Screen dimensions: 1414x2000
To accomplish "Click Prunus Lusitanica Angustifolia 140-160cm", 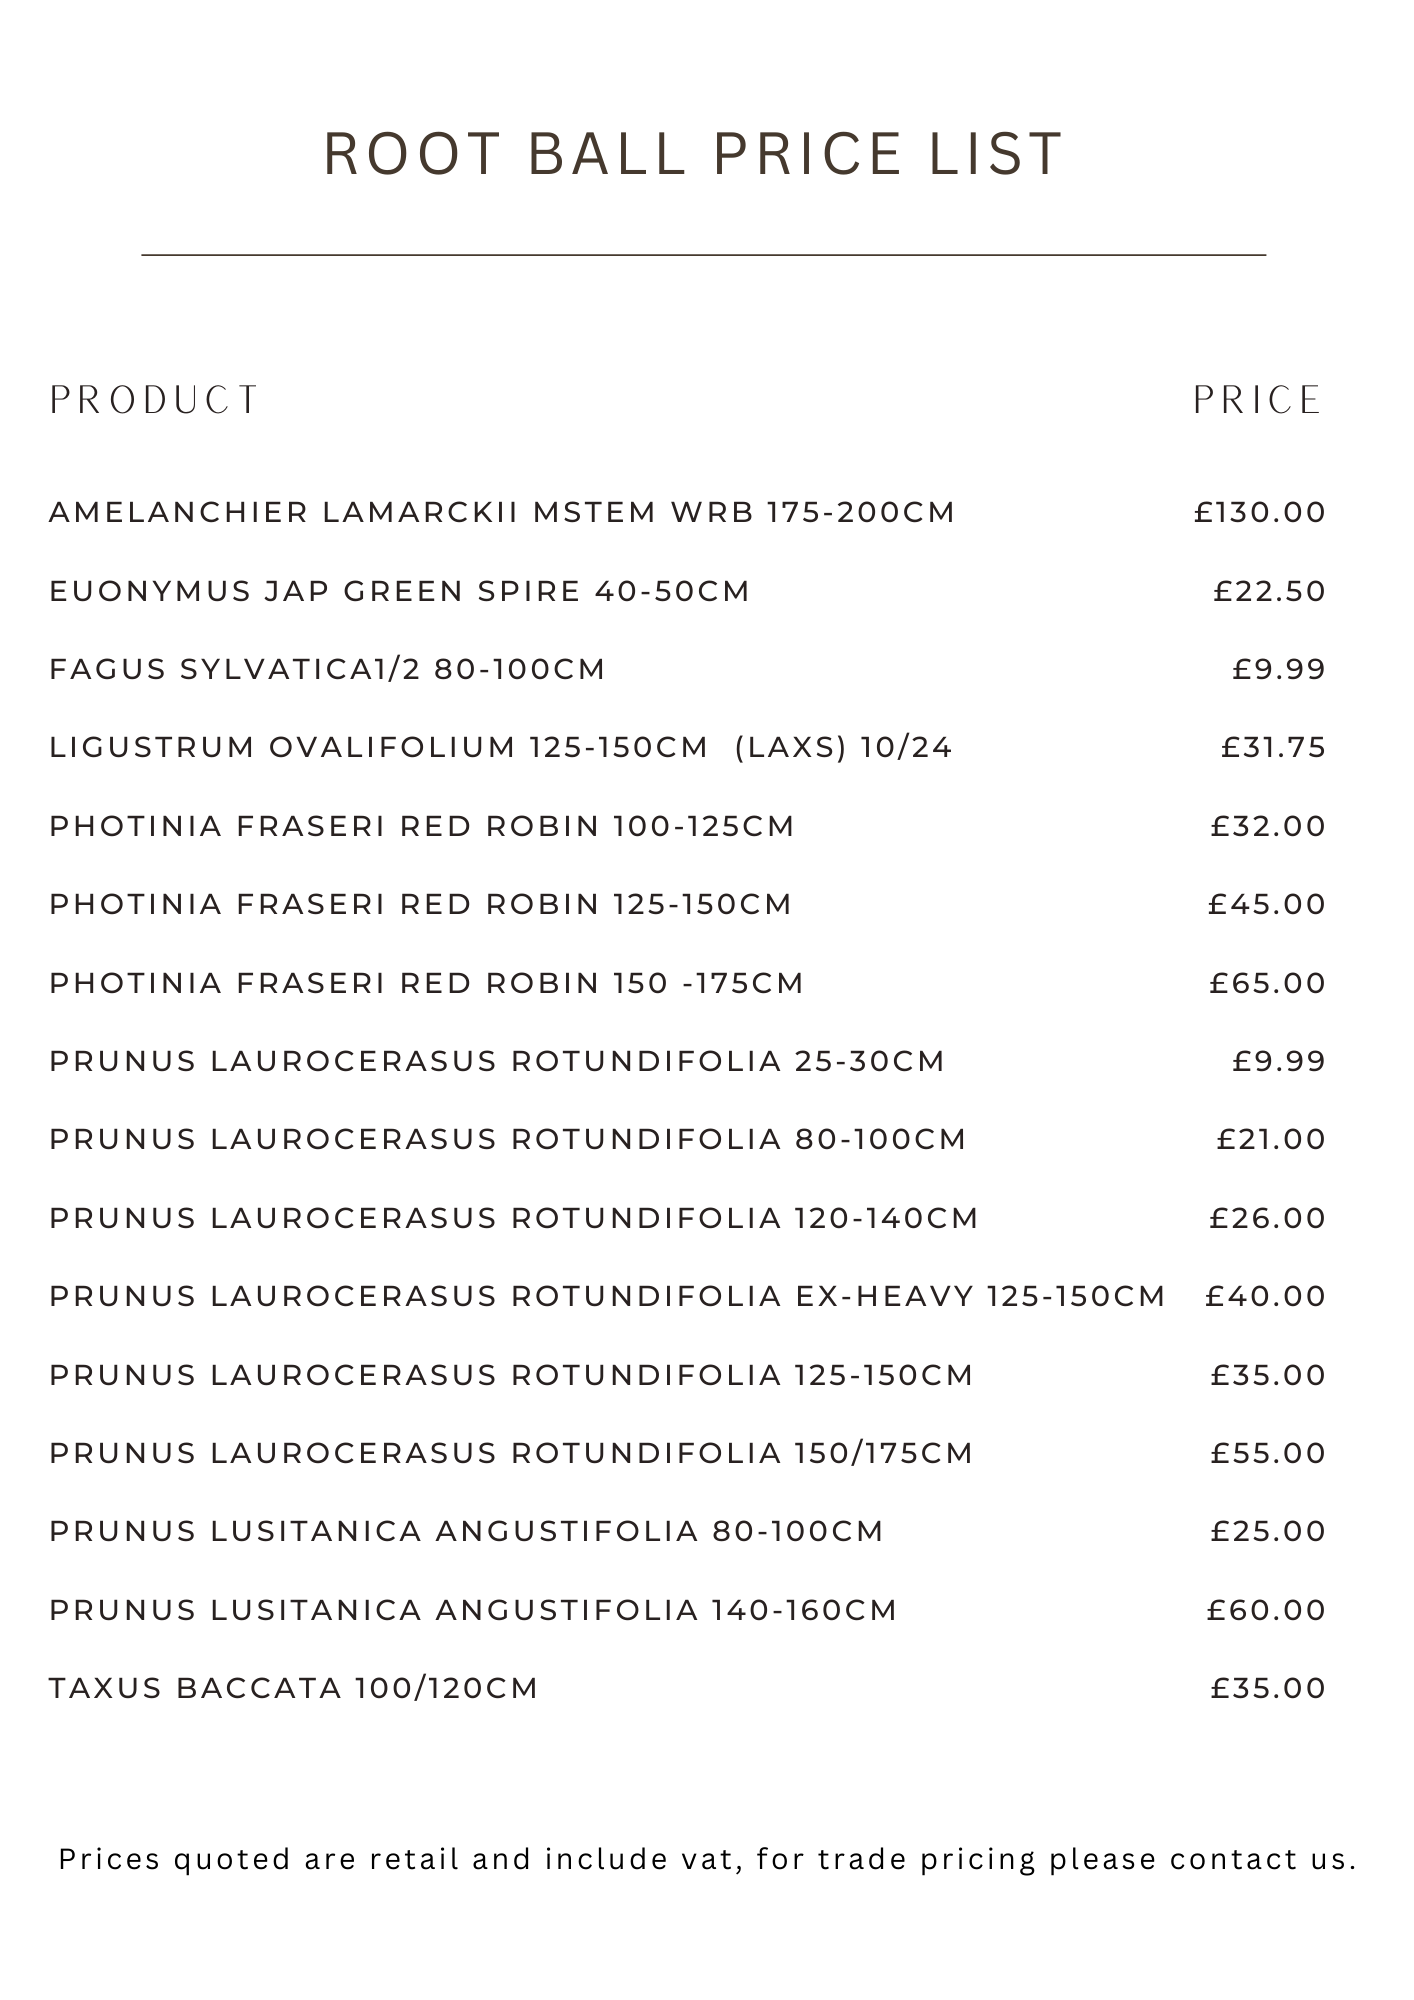I will 473,1610.
